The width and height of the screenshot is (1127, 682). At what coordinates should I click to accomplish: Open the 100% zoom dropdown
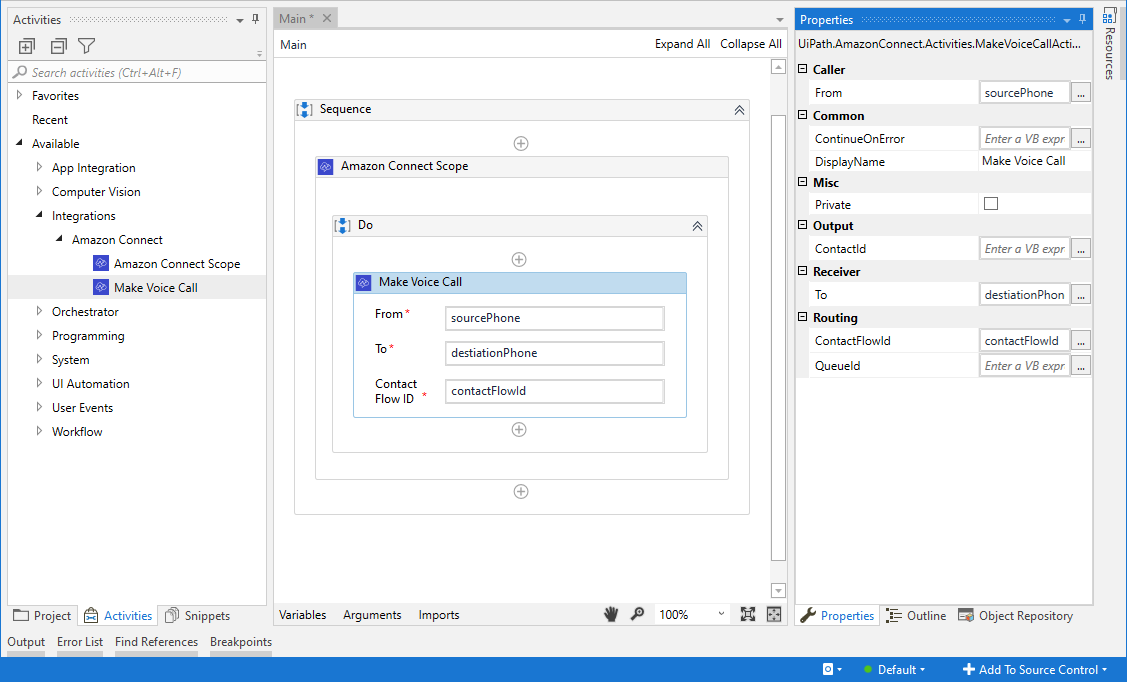click(691, 614)
